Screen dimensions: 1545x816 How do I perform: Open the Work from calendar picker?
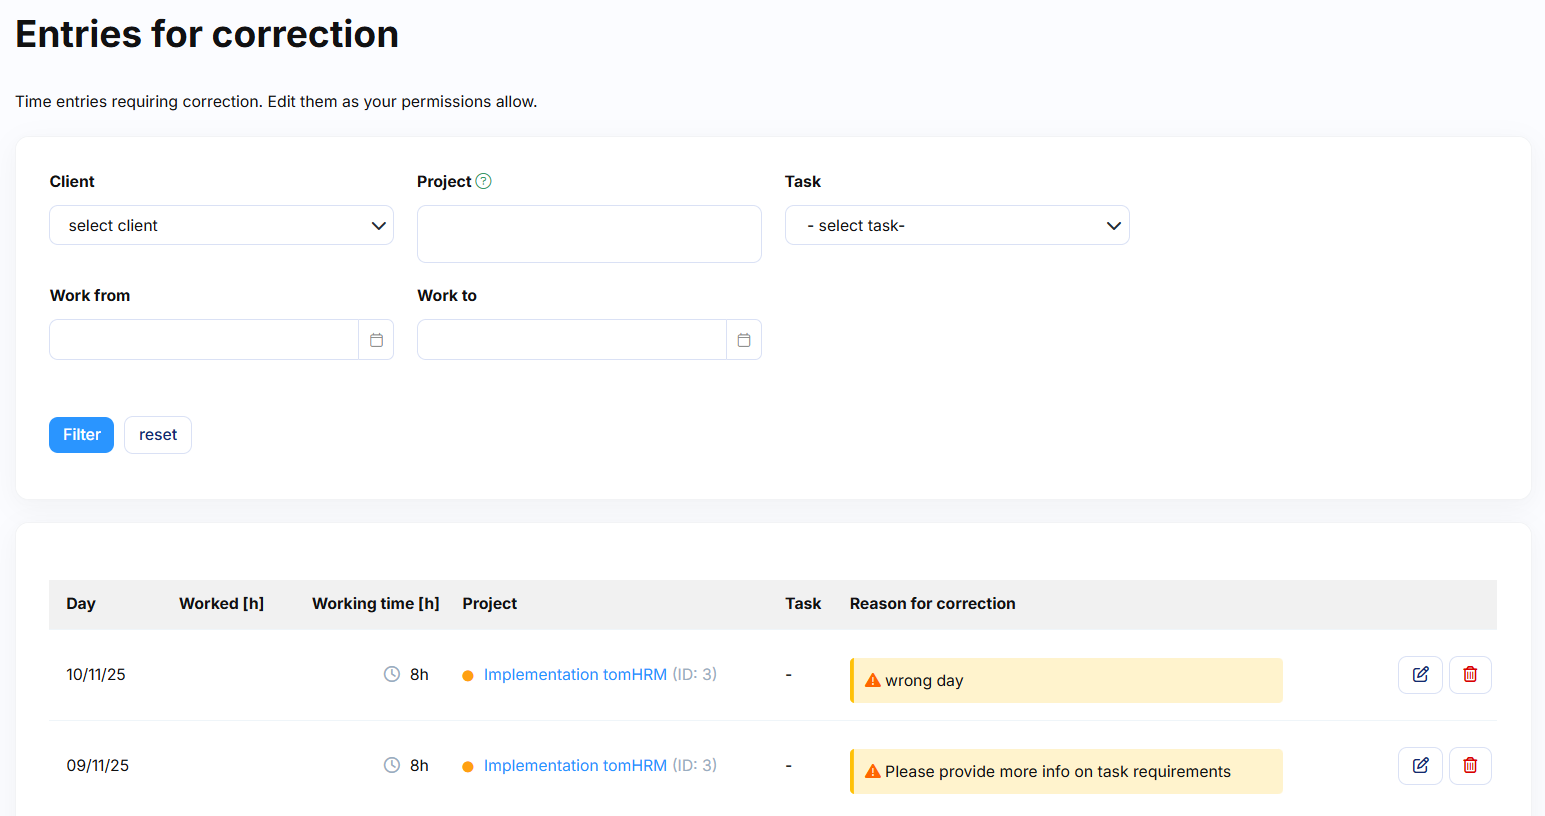[x=376, y=340]
